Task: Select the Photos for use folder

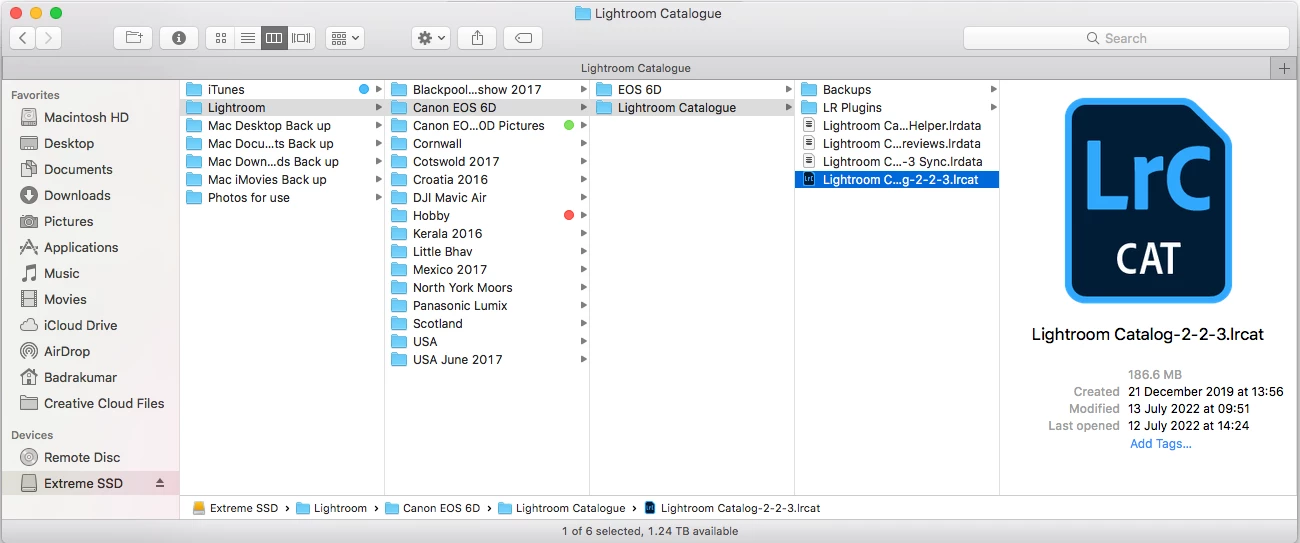Action: coord(248,197)
